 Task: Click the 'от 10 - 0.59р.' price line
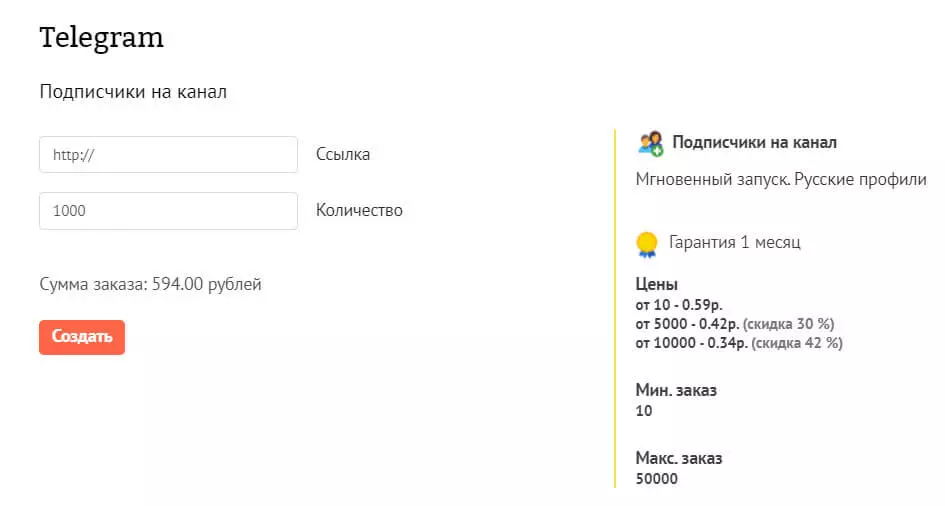coord(679,305)
